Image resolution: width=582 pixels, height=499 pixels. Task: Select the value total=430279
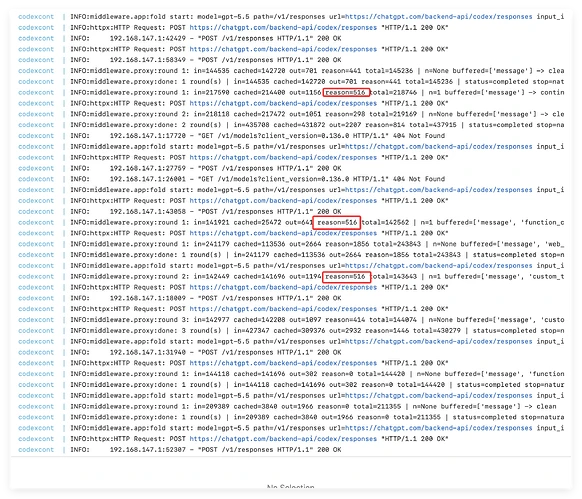point(437,330)
